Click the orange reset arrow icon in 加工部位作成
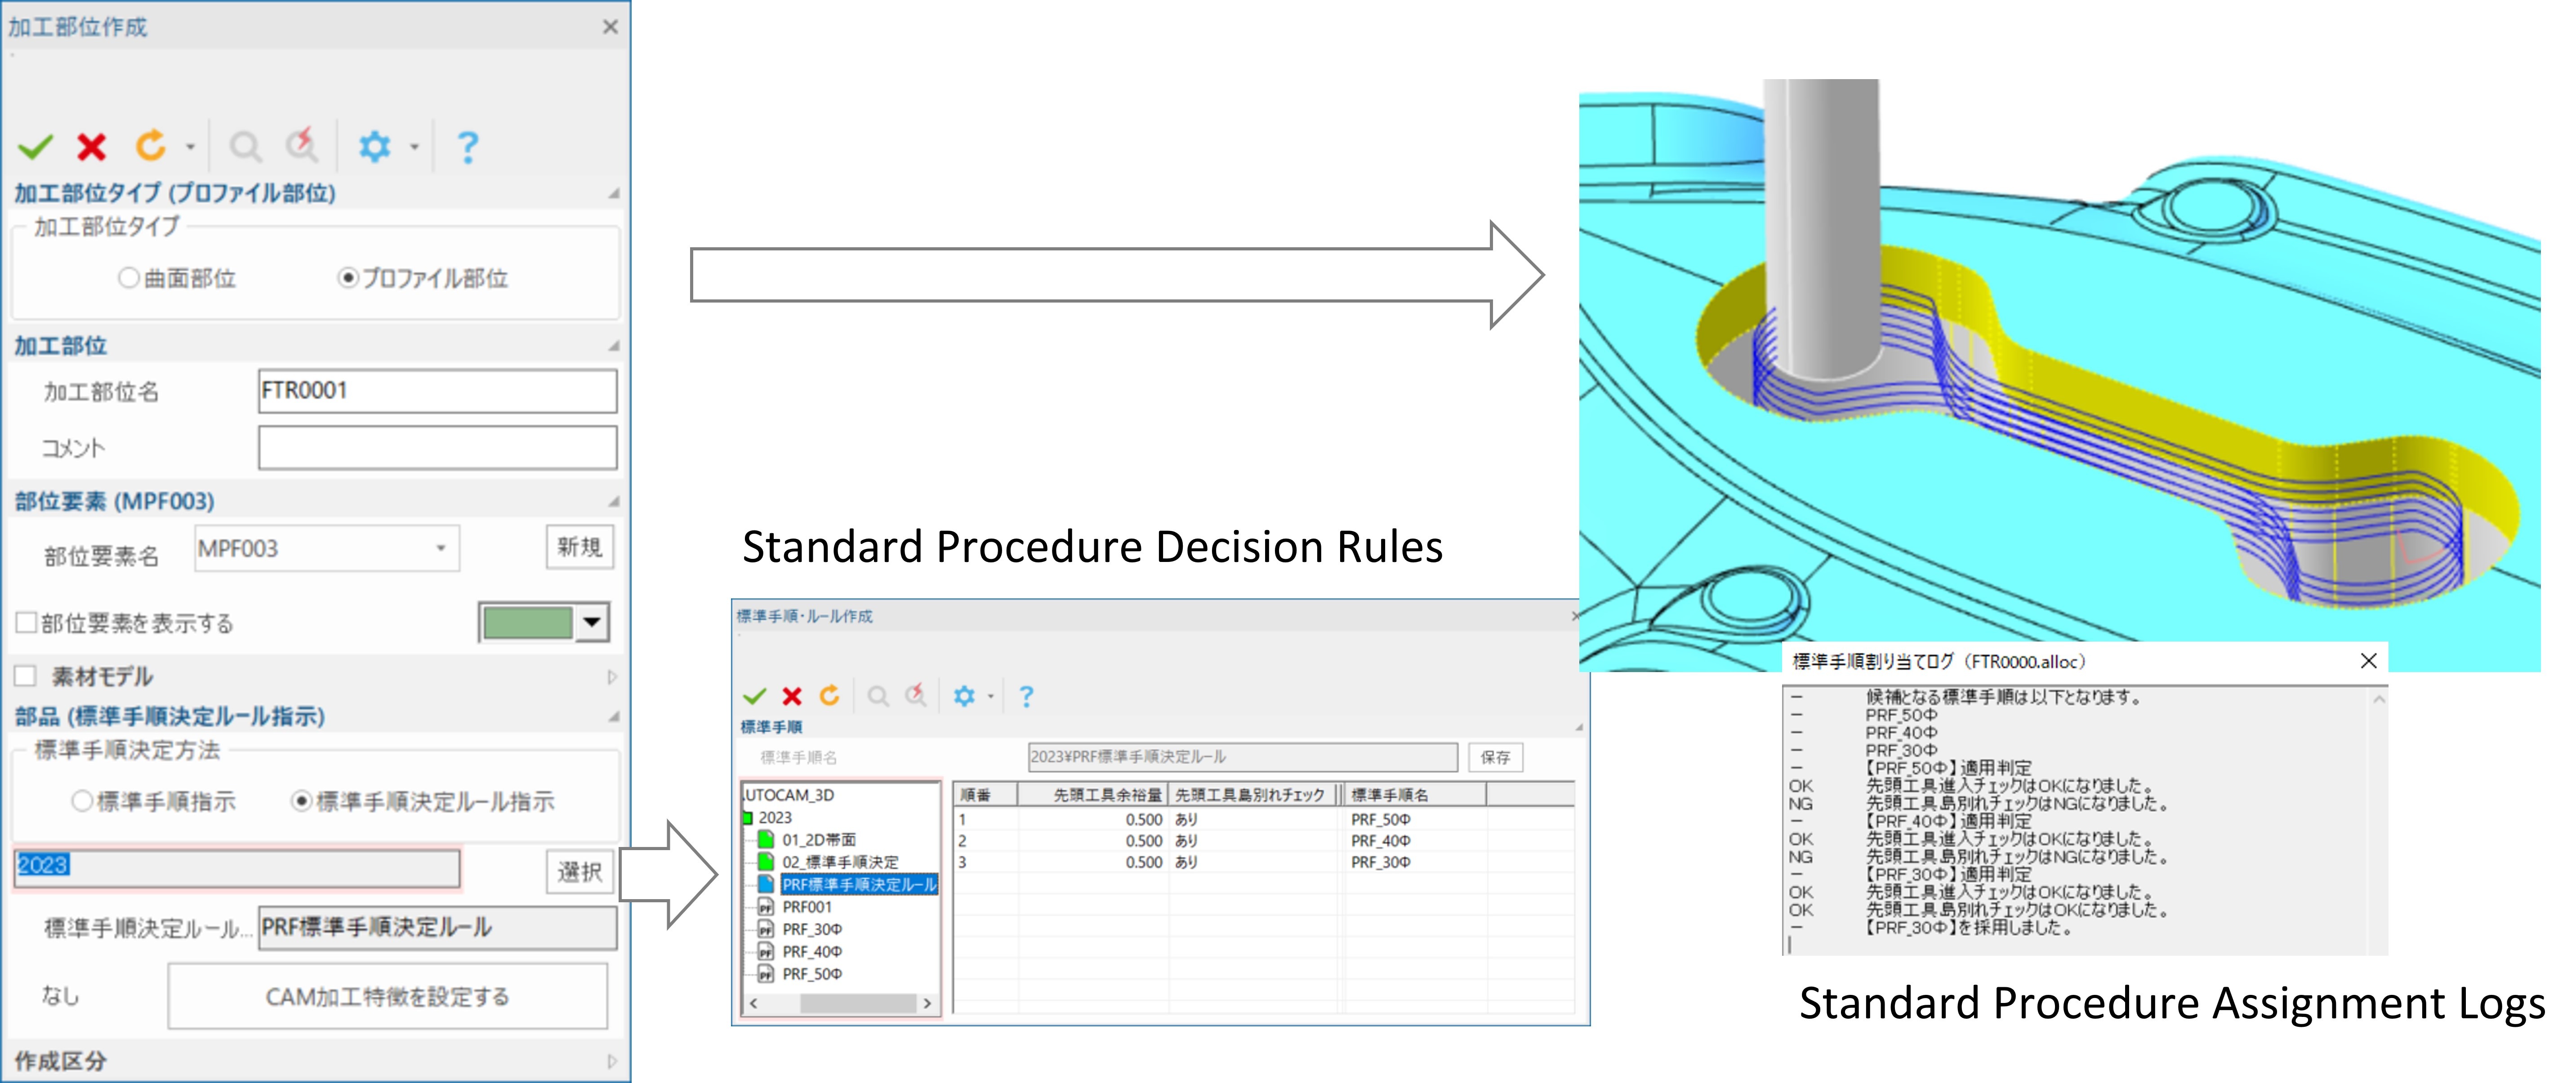Image resolution: width=2576 pixels, height=1083 pixels. point(150,146)
